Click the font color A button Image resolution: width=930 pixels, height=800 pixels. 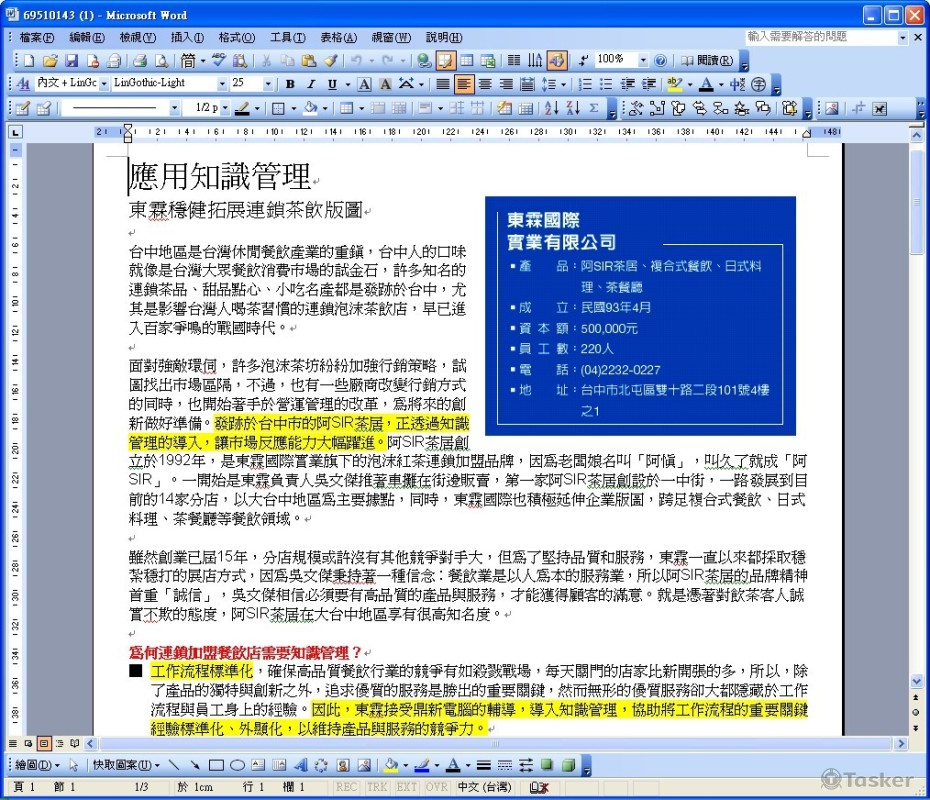click(x=706, y=84)
